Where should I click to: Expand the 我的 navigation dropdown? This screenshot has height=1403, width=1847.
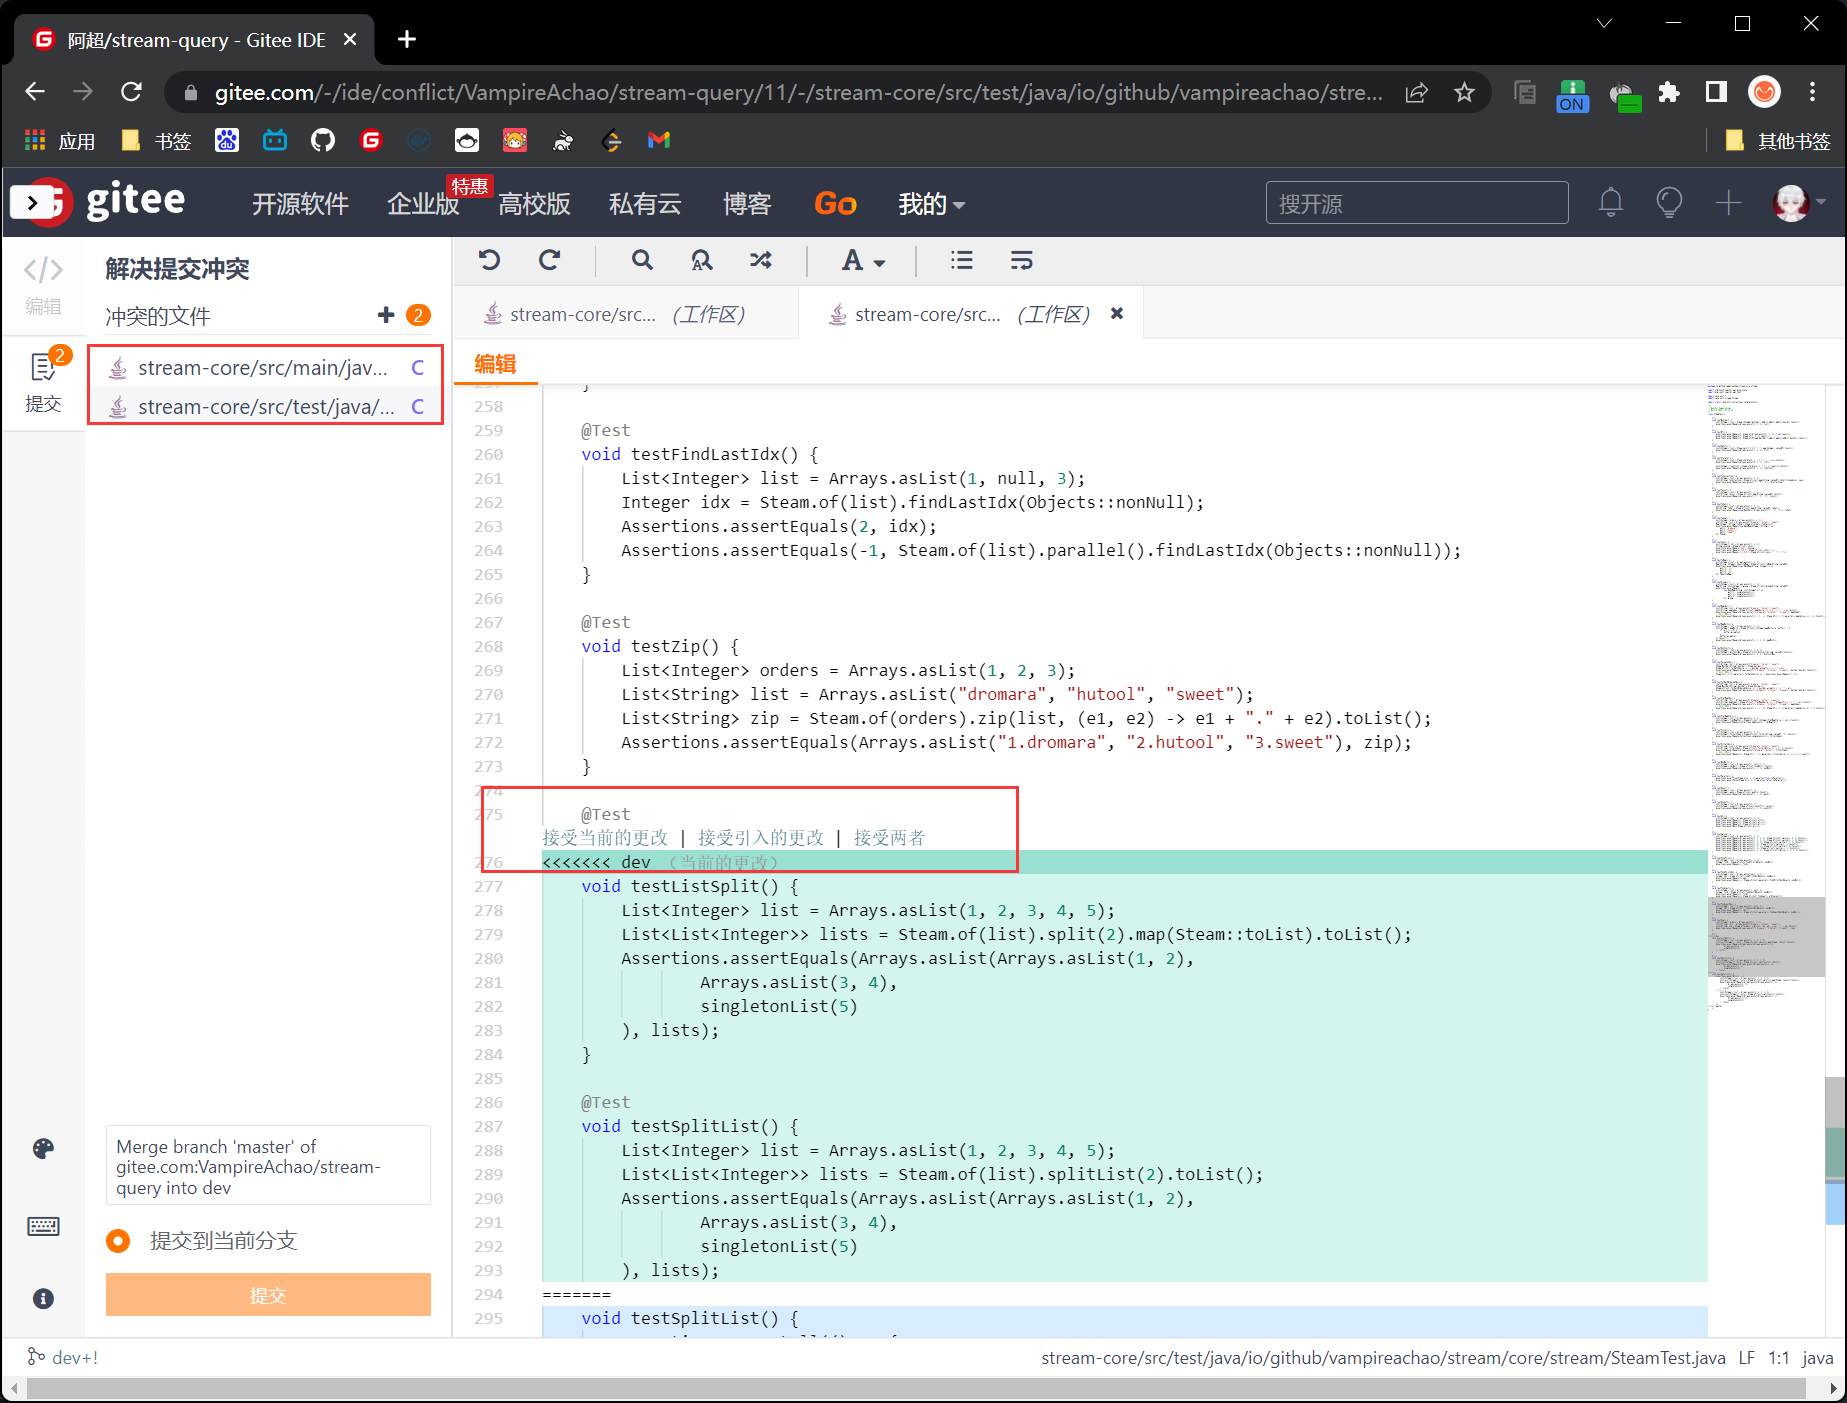[x=930, y=204]
